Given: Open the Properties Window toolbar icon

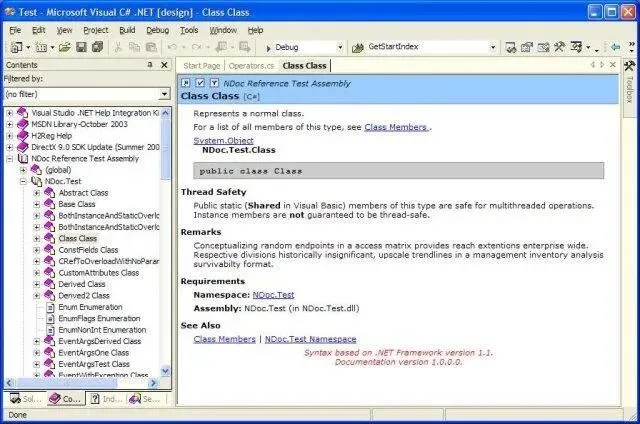Looking at the screenshot, I should point(527,47).
